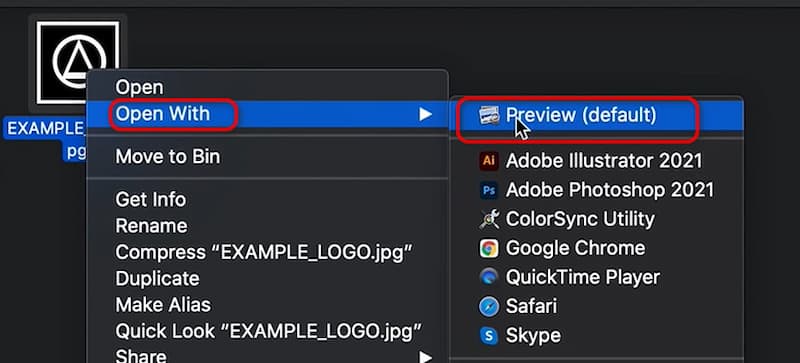Select the EXAMPLE_LOGO file thumbnail
800x363 pixels.
coord(78,62)
